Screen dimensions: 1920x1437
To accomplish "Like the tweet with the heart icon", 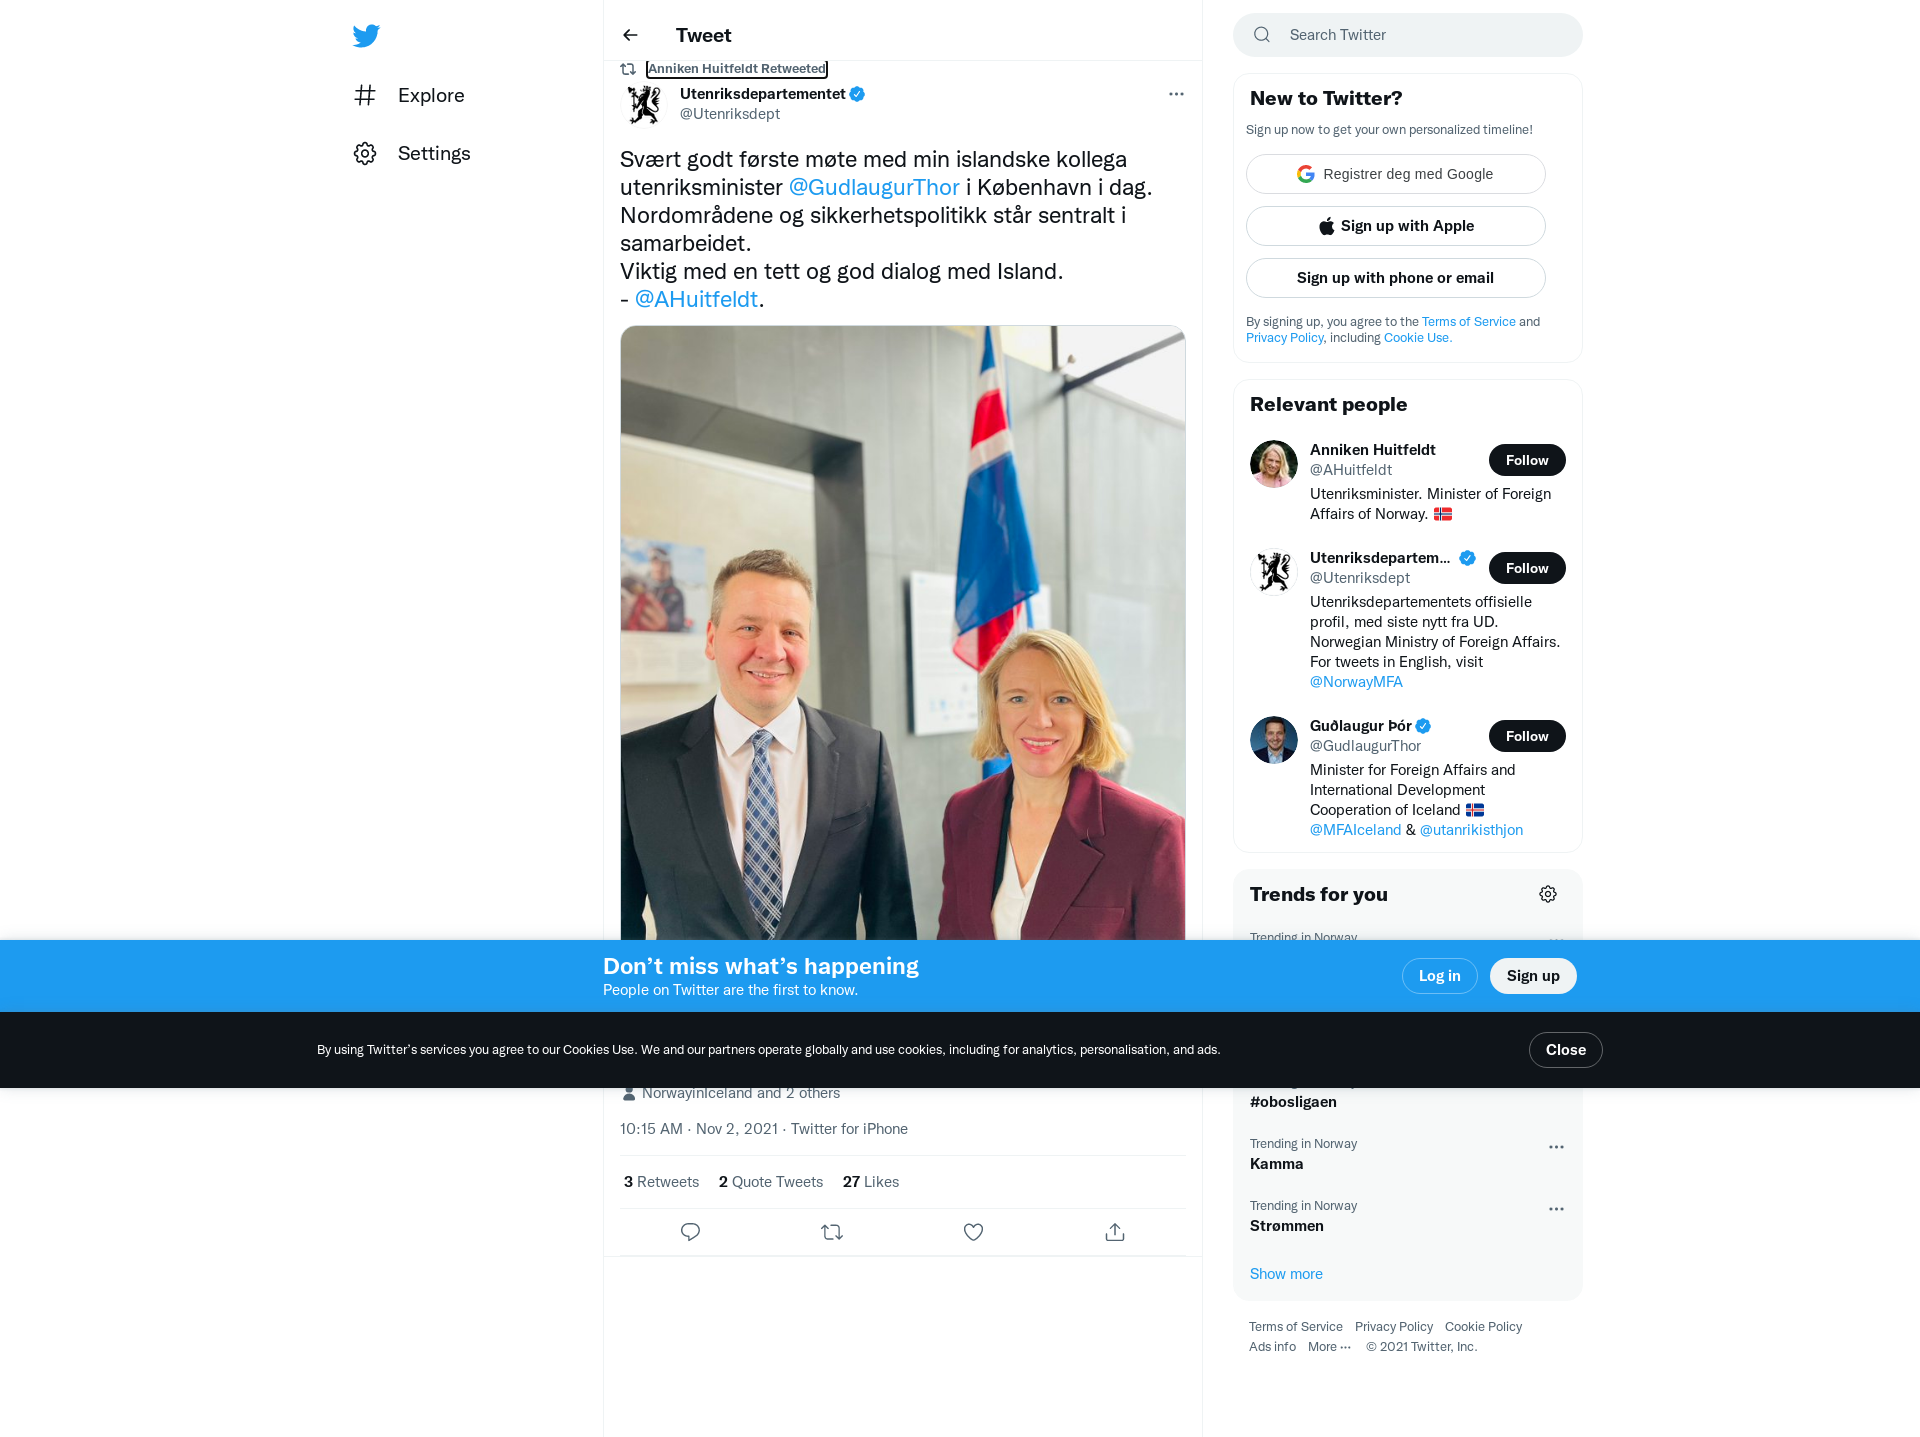I will (x=973, y=1232).
